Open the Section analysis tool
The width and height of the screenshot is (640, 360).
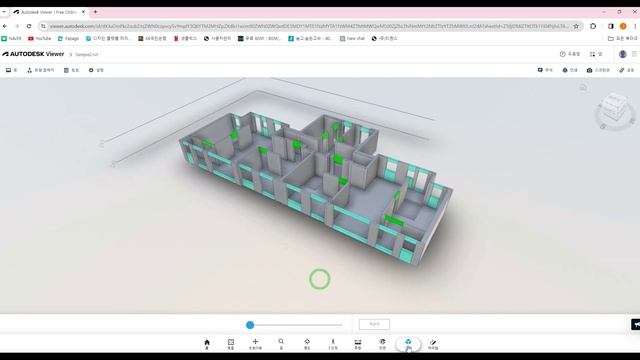382,344
